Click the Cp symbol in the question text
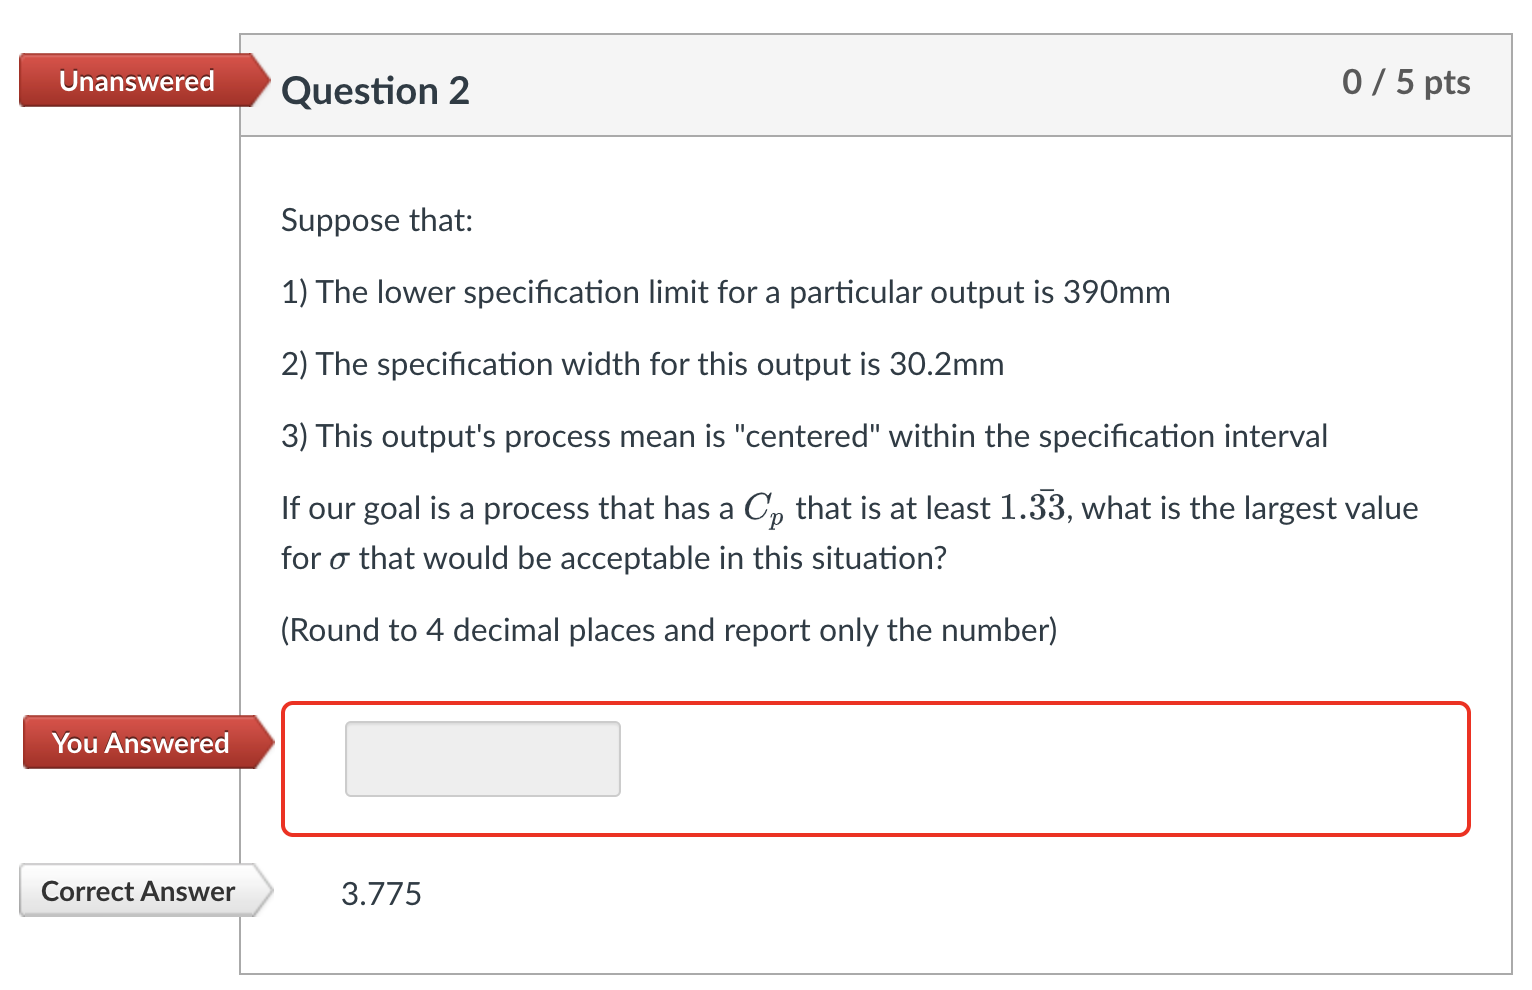 (x=764, y=508)
